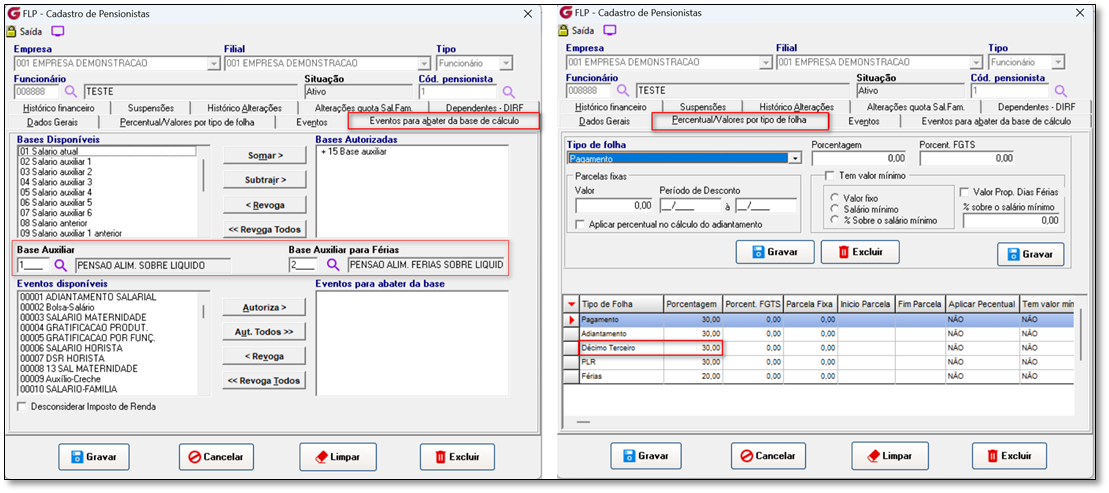1109x493 pixels.
Task: Select the Décimo Terceiro grid row
Action: (x=818, y=347)
